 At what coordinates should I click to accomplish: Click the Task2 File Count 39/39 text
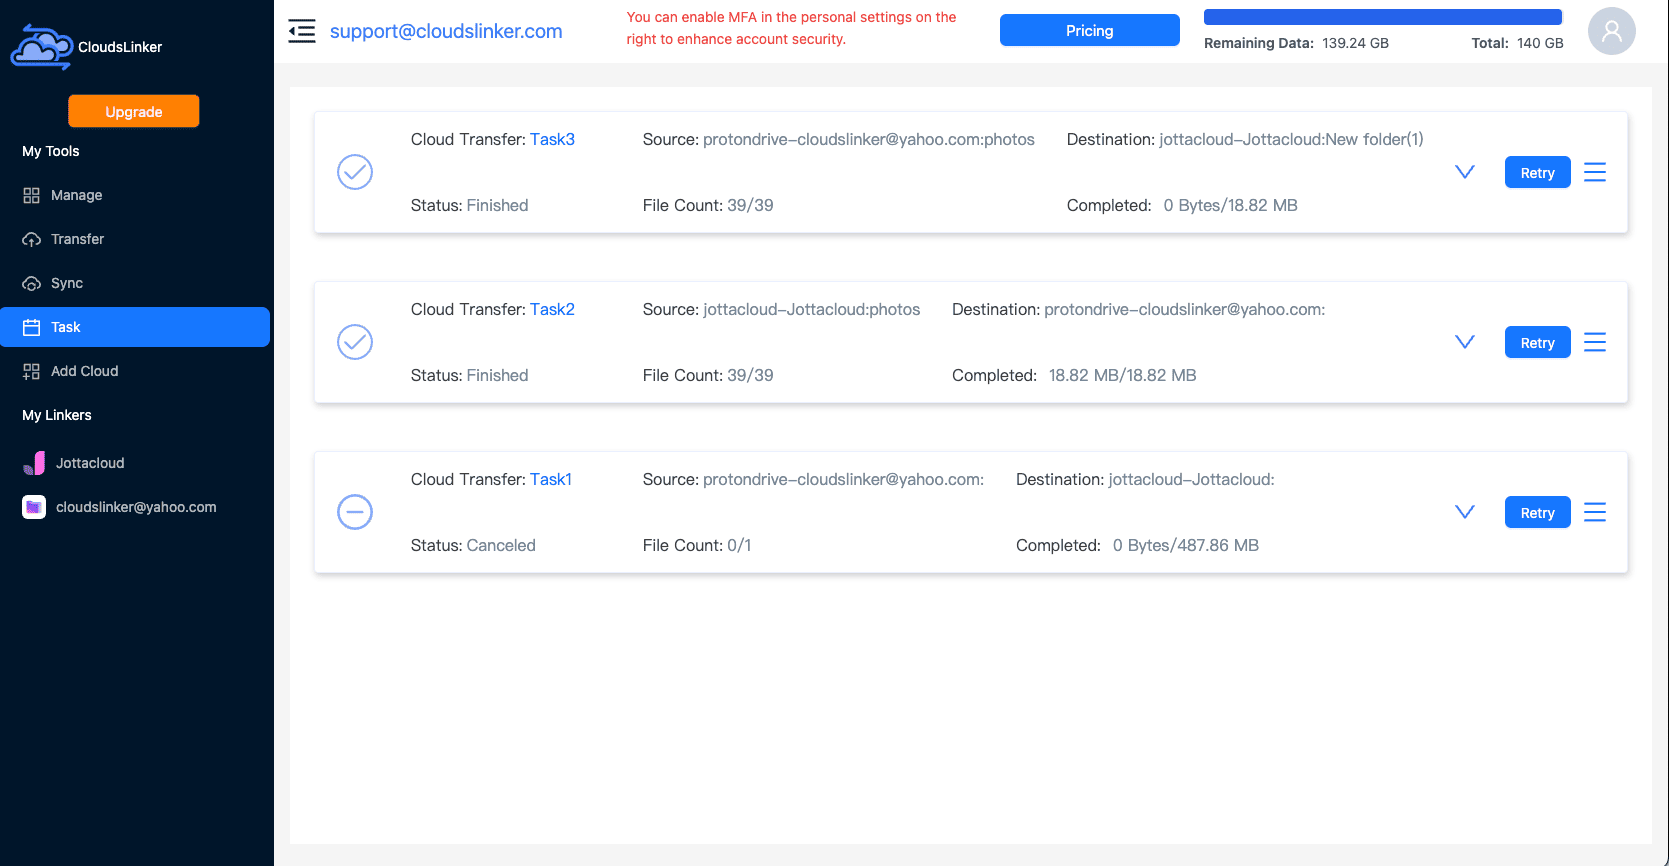tap(708, 375)
